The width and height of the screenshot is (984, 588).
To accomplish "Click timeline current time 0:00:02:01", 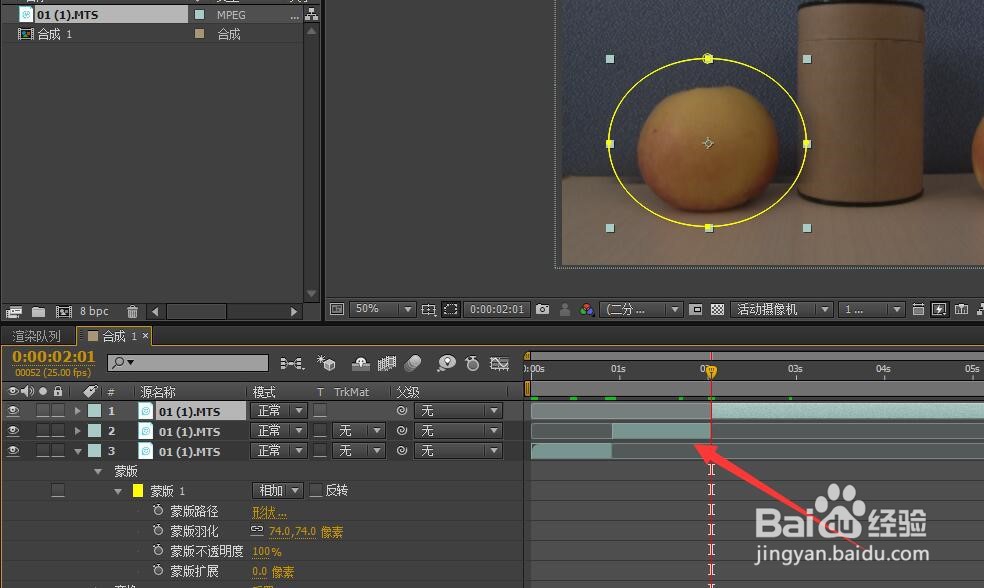I will [53, 356].
